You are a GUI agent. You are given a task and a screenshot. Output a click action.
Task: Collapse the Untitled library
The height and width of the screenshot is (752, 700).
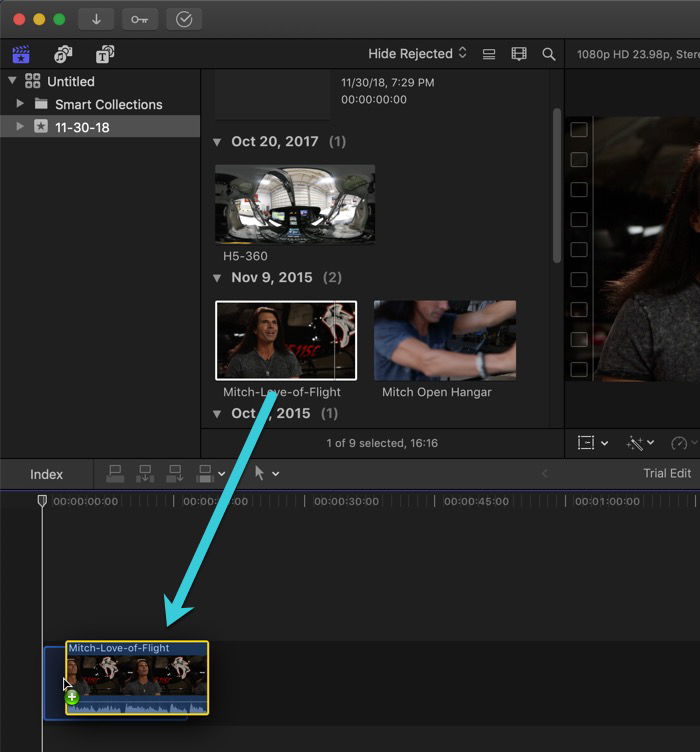pos(12,81)
